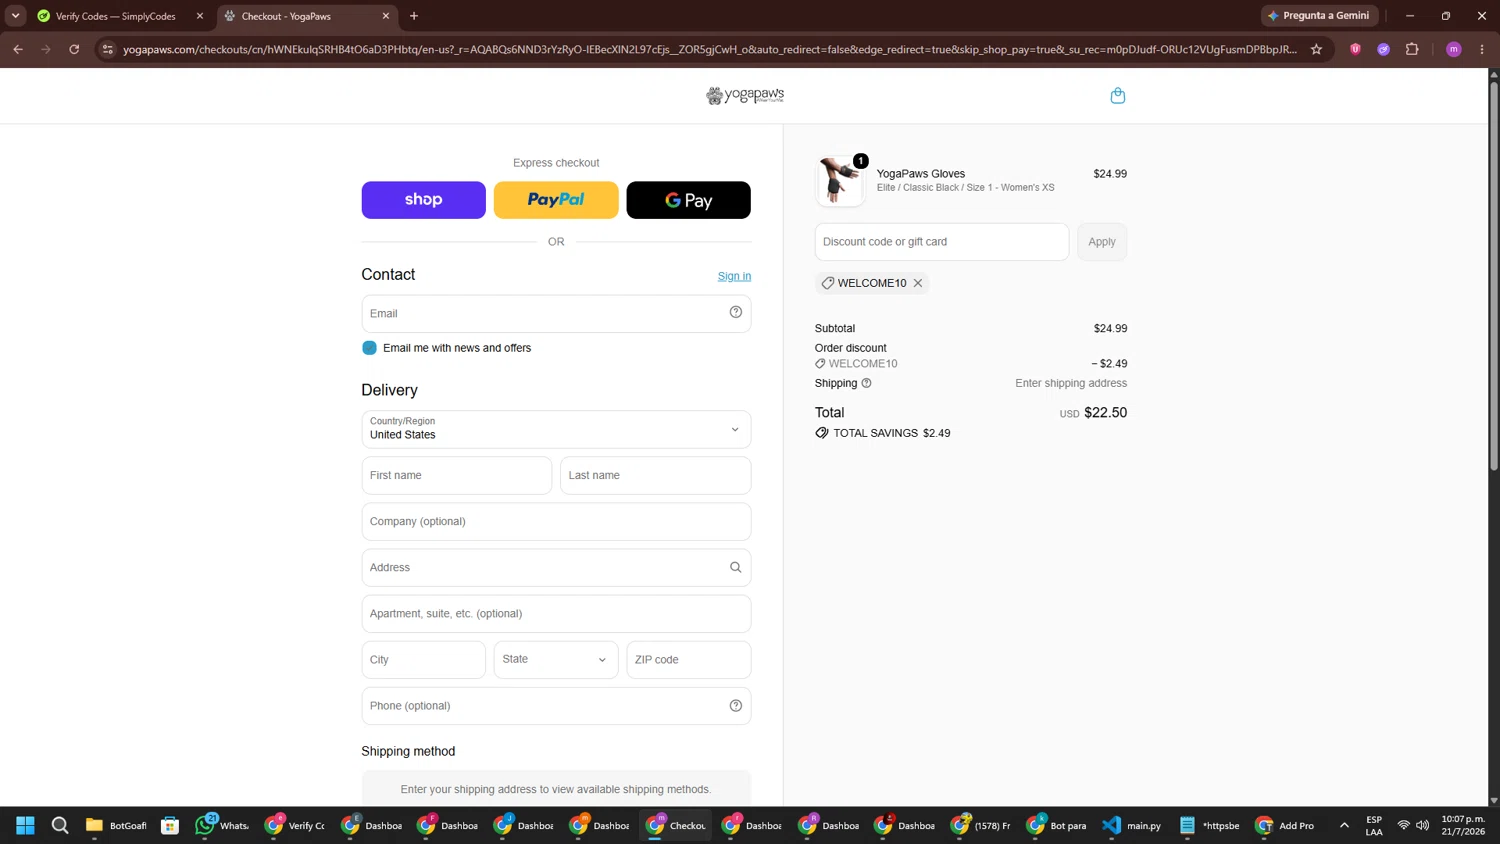Show hidden system tray icons
This screenshot has width=1500, height=844.
[1344, 825]
